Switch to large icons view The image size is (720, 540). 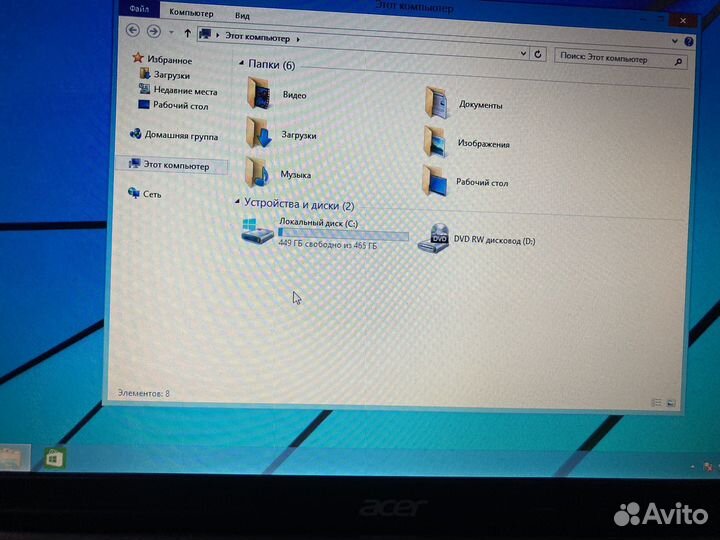click(x=671, y=403)
